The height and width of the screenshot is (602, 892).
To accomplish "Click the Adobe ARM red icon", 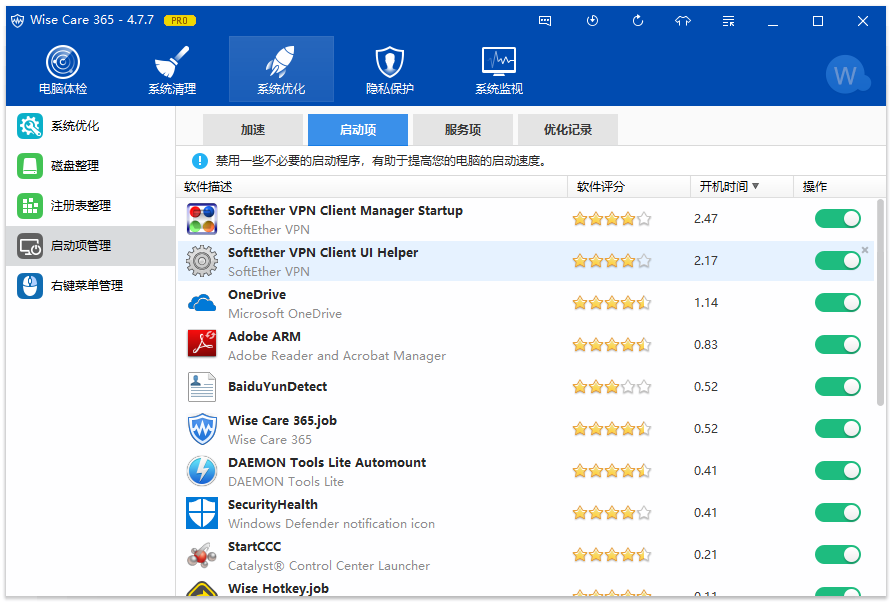I will click(202, 344).
